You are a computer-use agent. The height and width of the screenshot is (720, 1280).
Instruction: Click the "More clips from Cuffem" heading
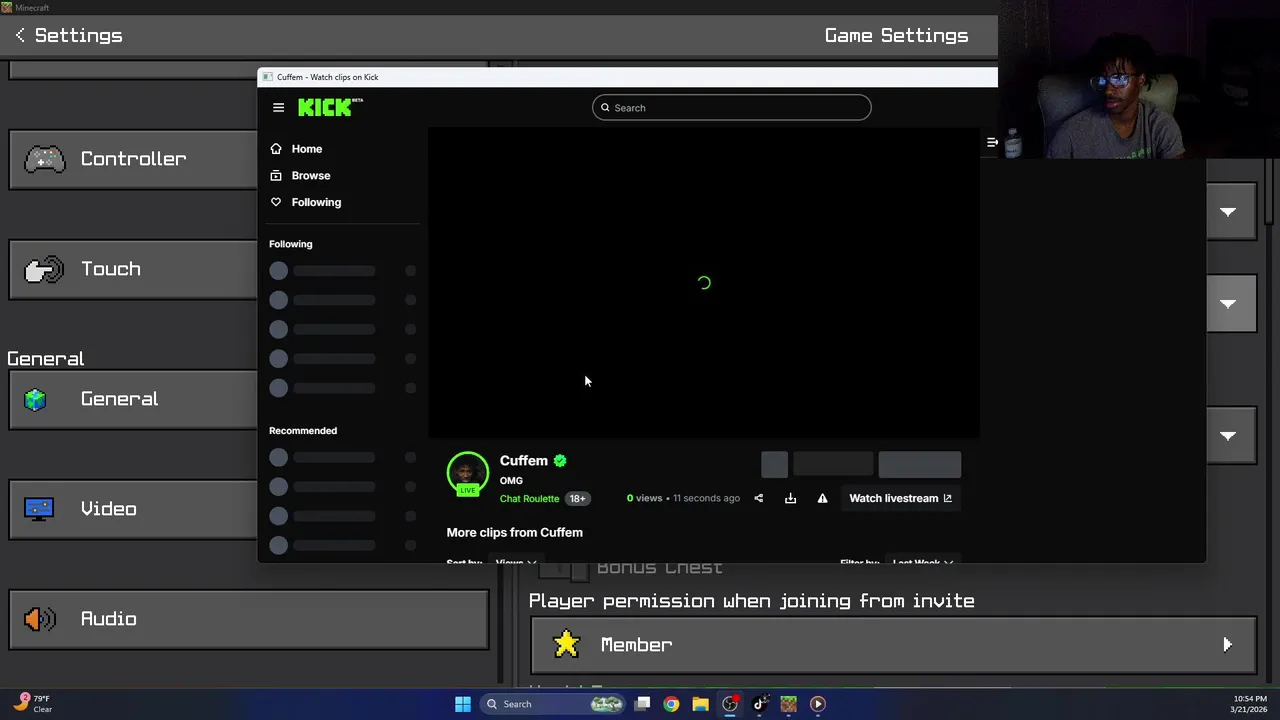(514, 533)
